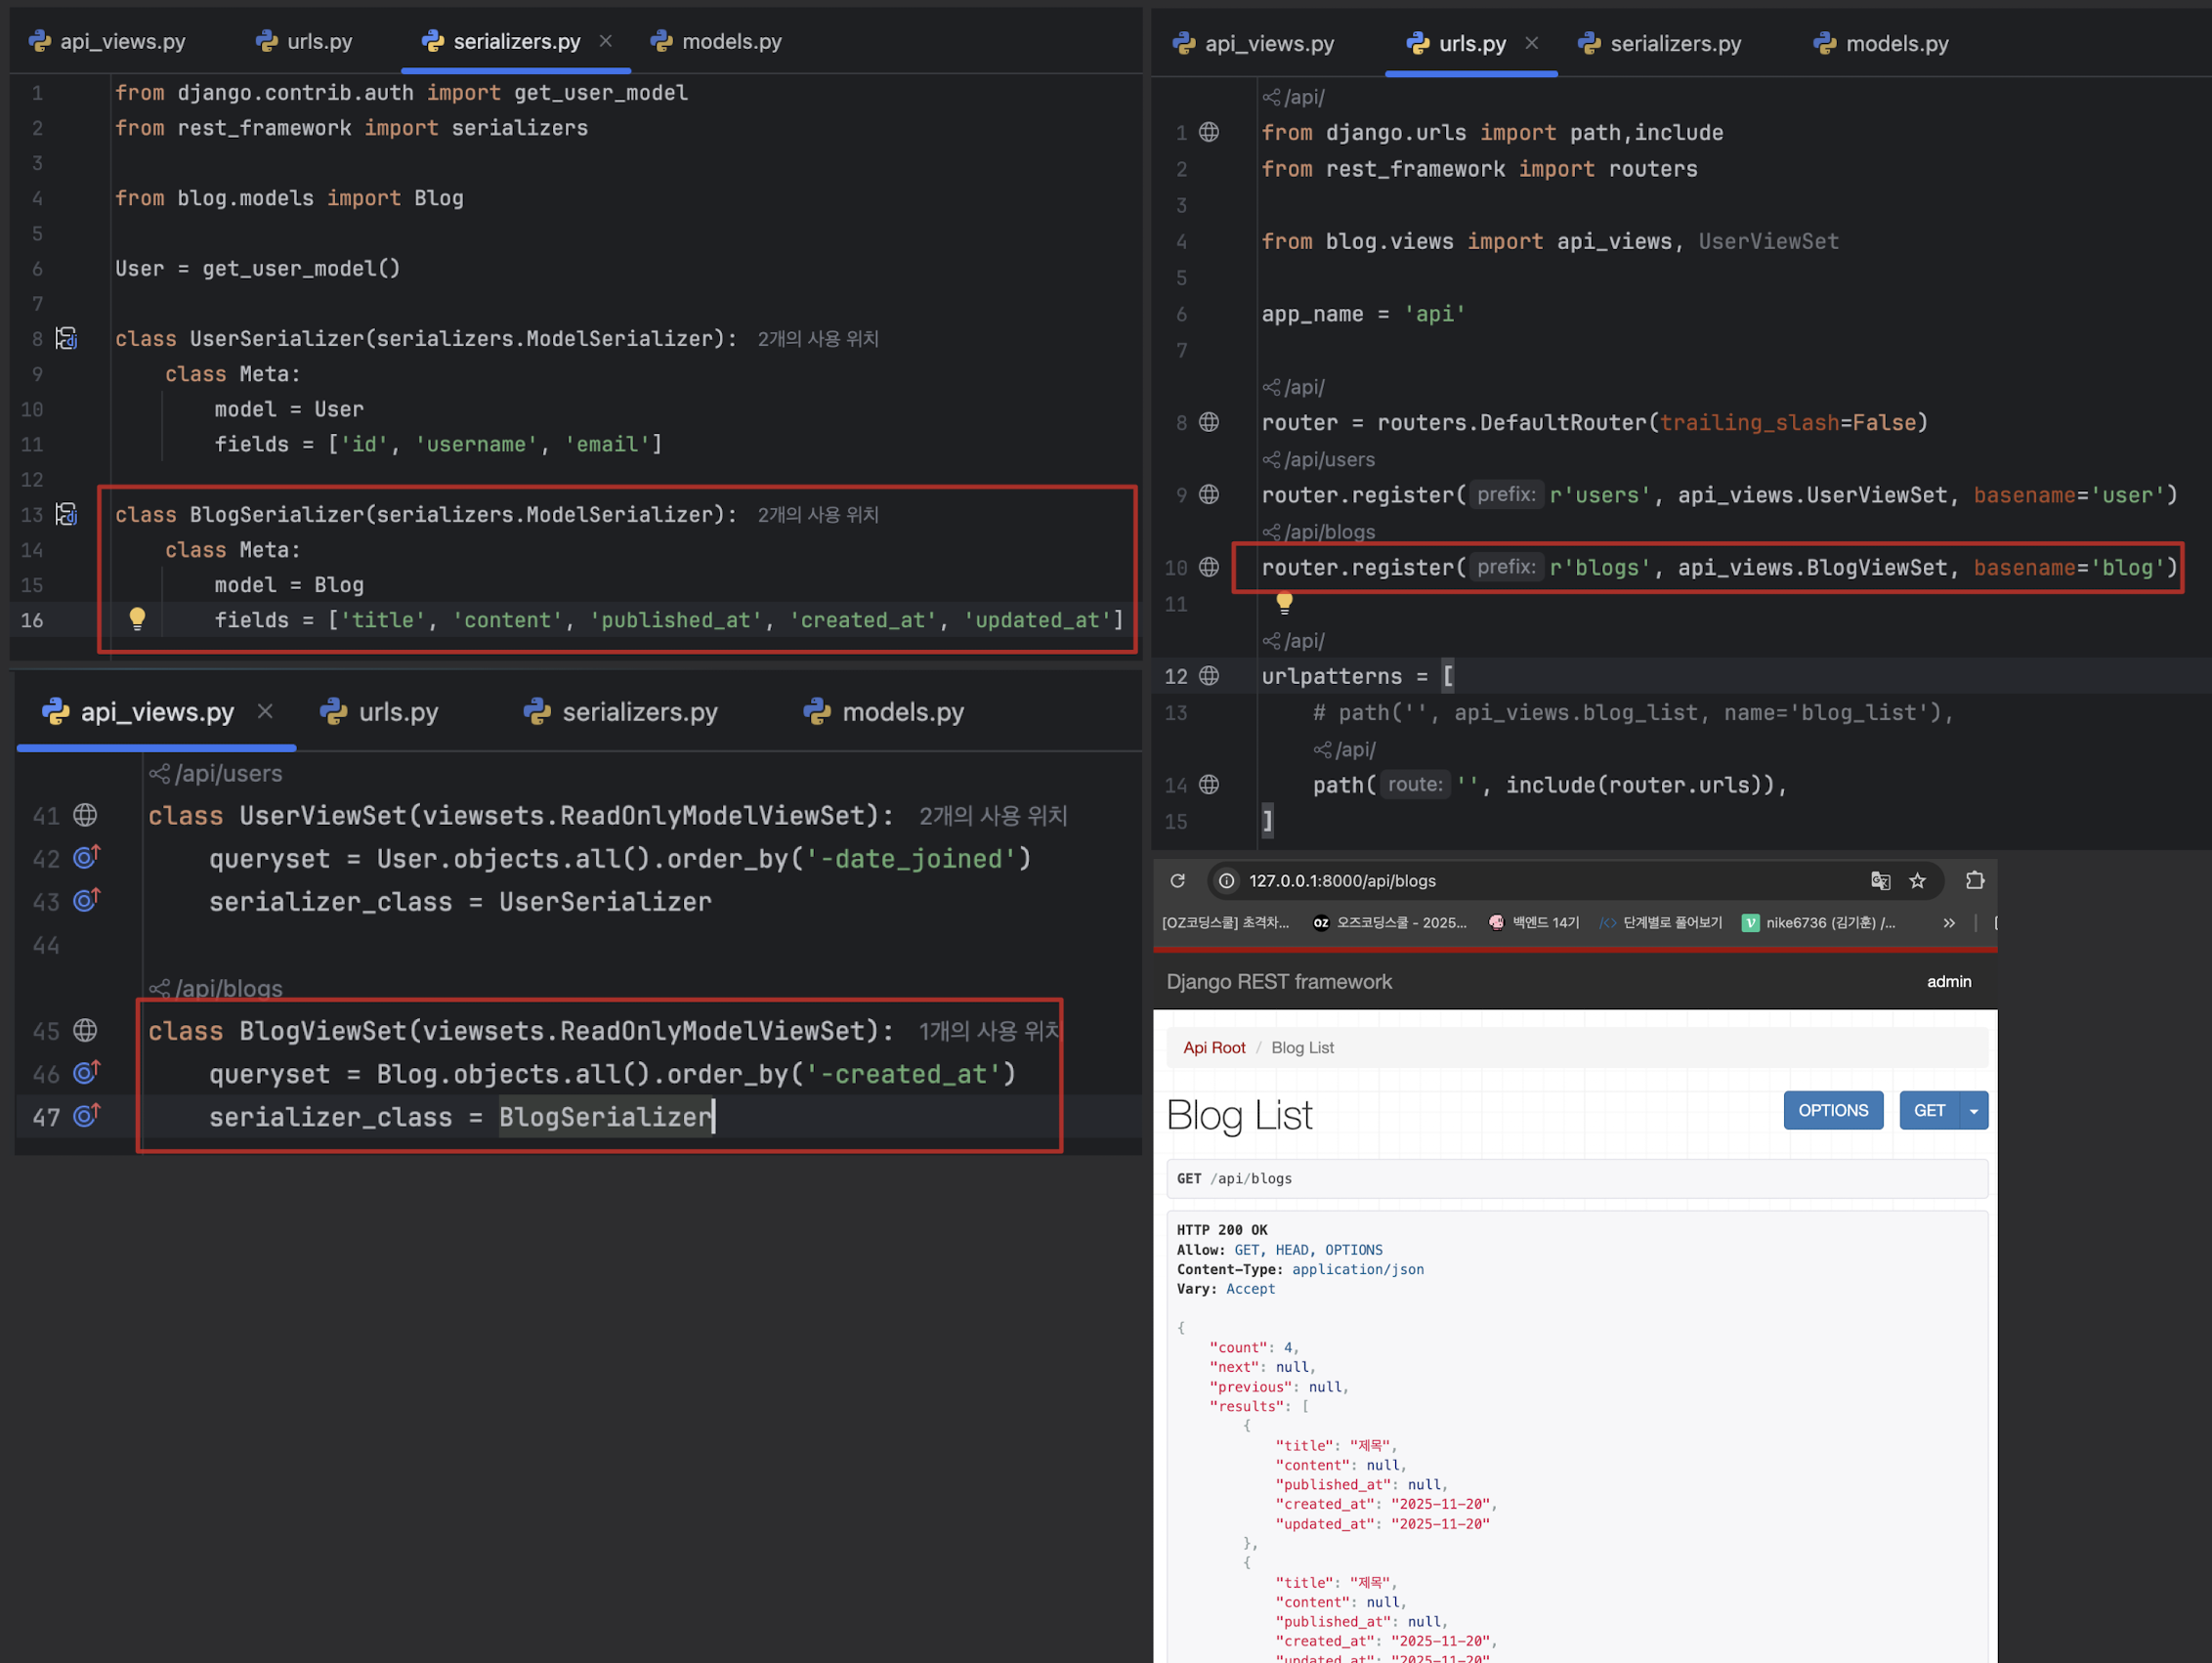Screen dimensions: 2212x1663
Task: Click the translate page icon in address bar
Action: [x=1880, y=881]
